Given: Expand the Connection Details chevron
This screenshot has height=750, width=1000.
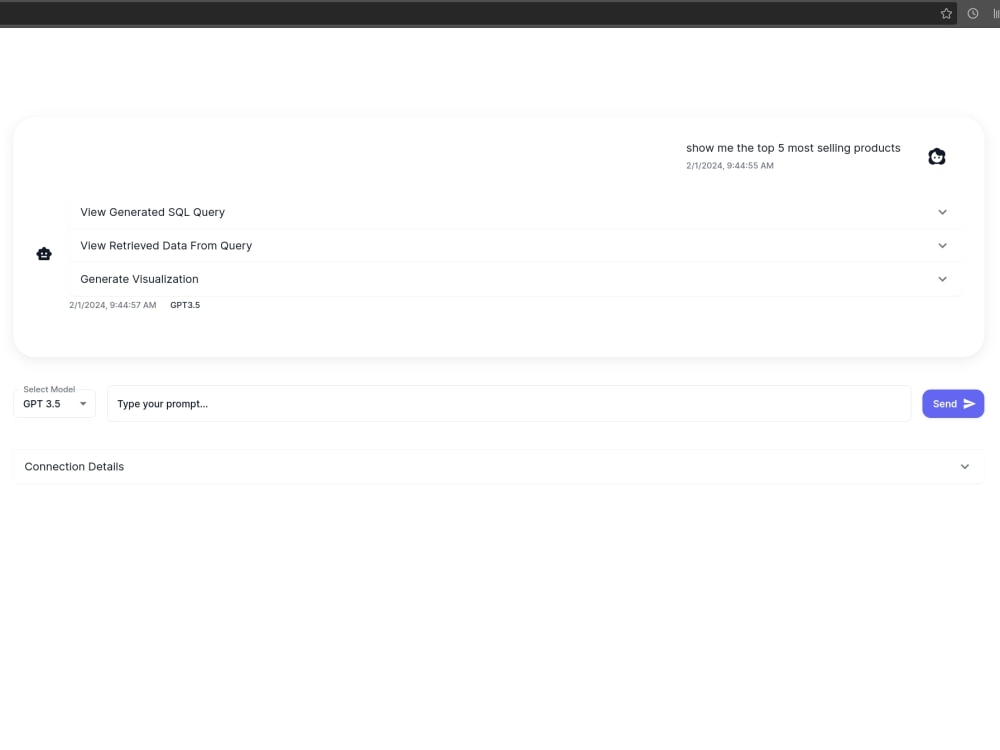Looking at the screenshot, I should coord(964,467).
